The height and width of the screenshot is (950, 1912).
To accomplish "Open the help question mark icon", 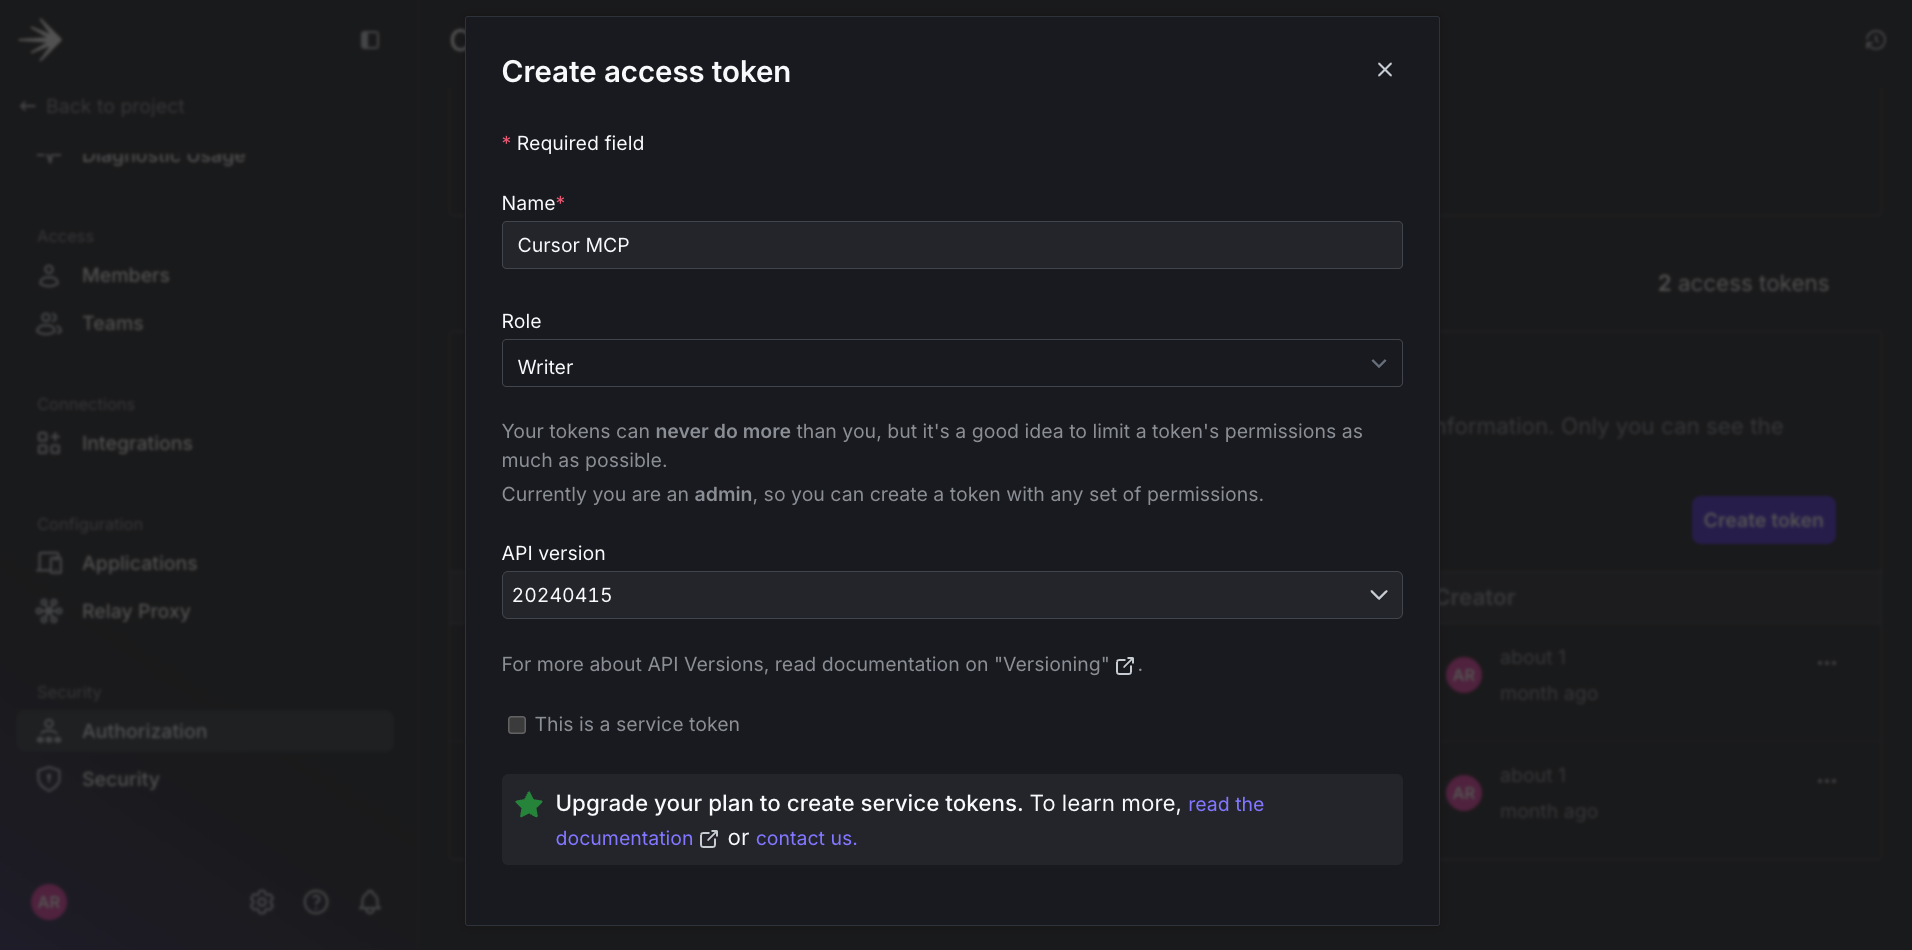I will coord(316,902).
